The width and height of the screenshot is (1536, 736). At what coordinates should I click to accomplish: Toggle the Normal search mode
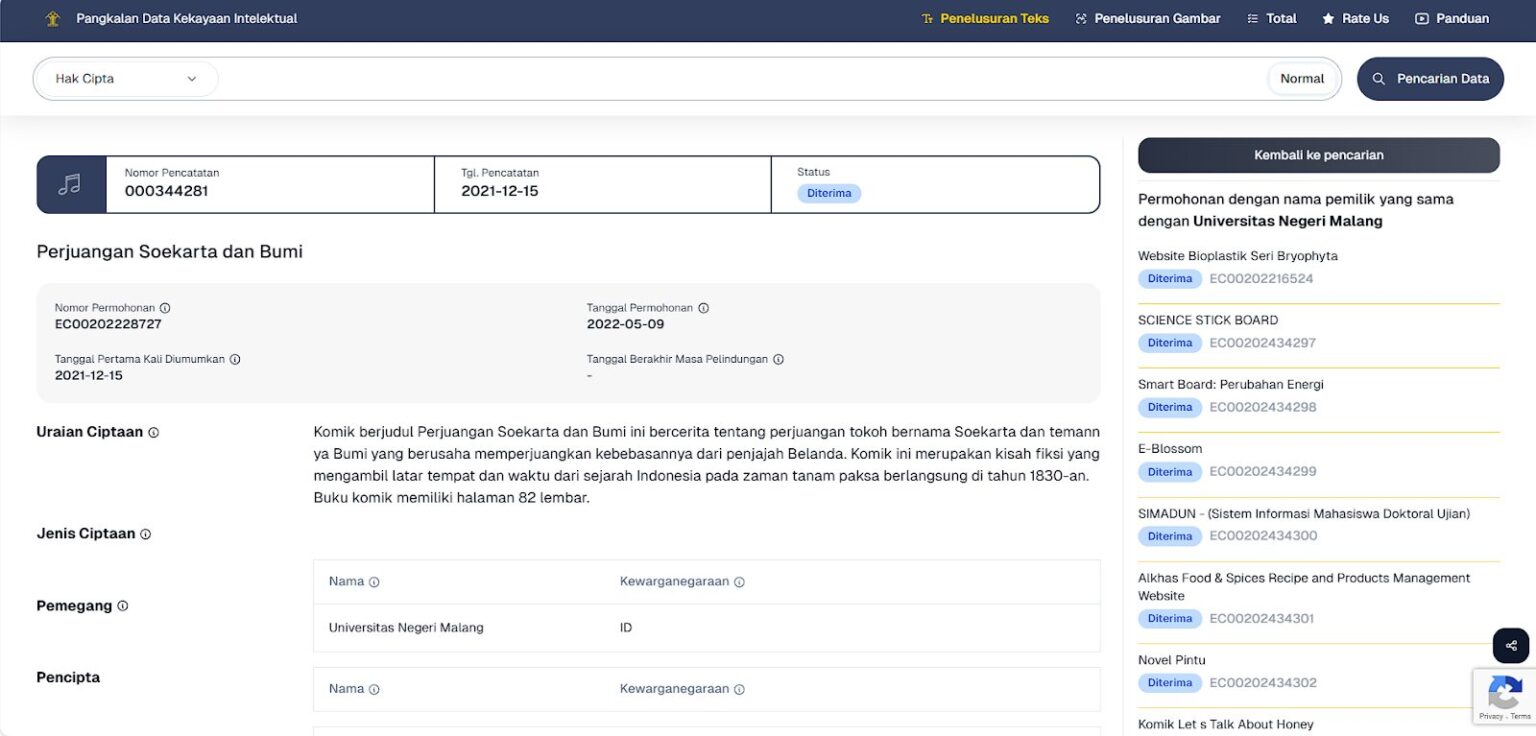click(x=1302, y=77)
